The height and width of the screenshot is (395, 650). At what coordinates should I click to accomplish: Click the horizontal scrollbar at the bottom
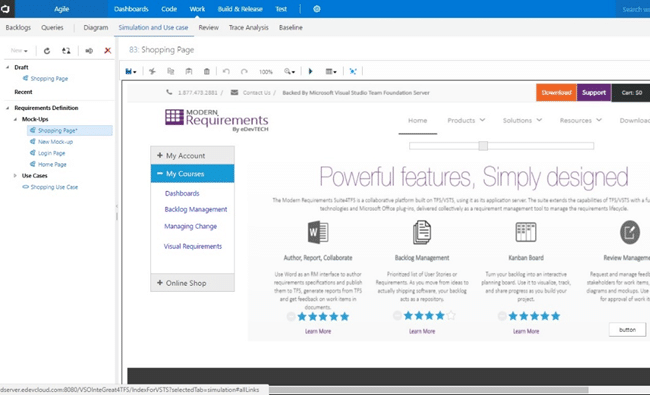tap(428, 390)
